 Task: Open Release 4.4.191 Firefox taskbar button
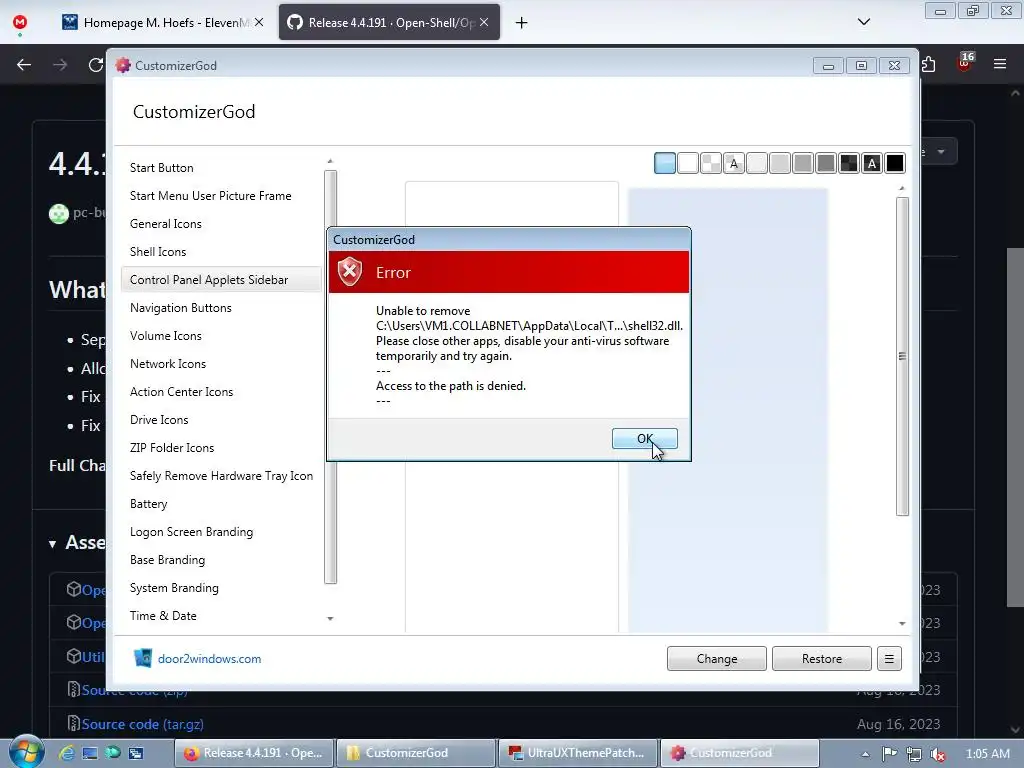(x=254, y=753)
